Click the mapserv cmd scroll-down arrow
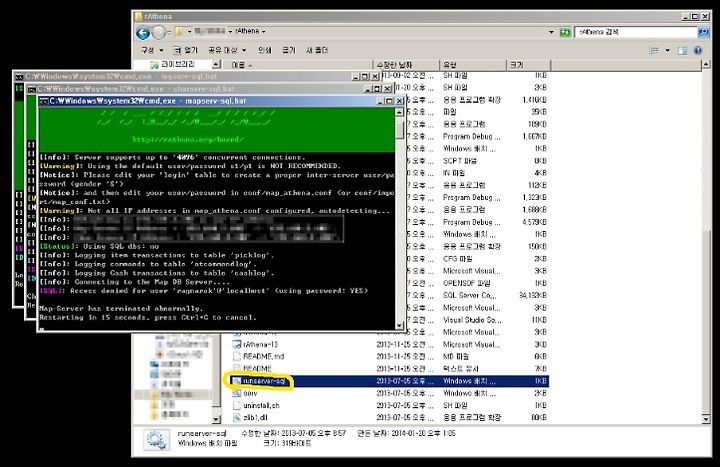 [x=399, y=325]
